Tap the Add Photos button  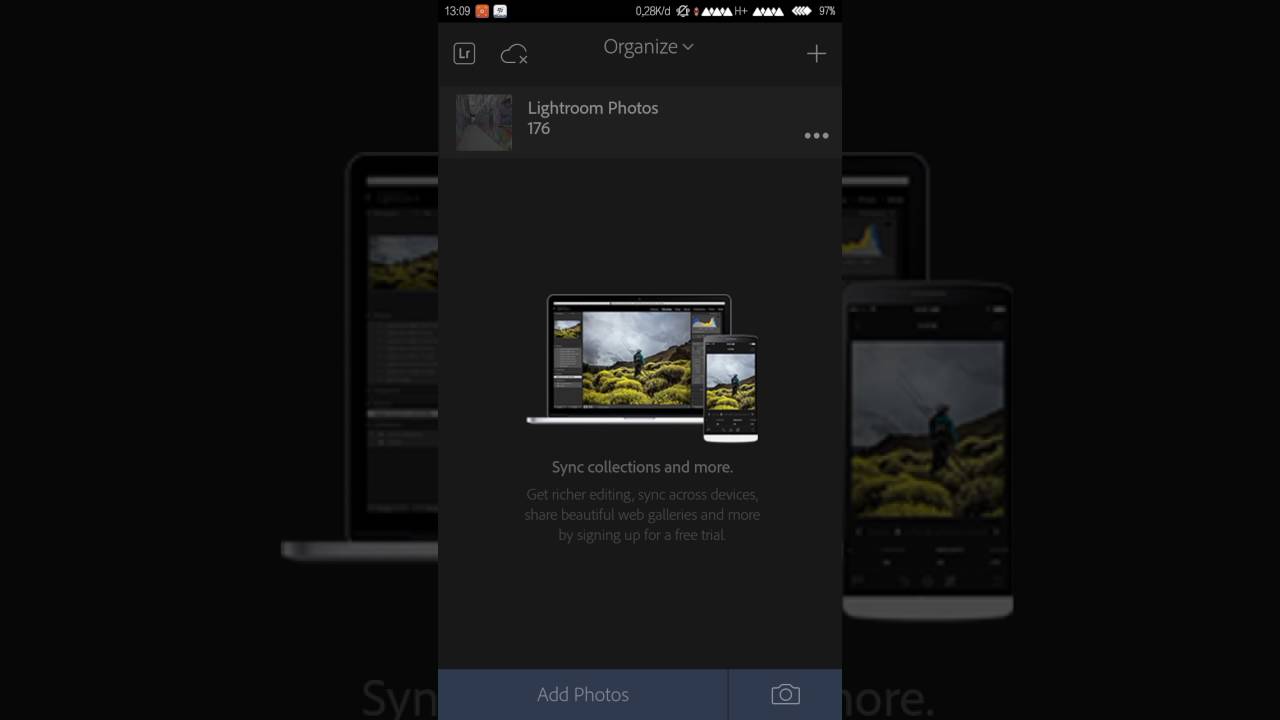(583, 694)
